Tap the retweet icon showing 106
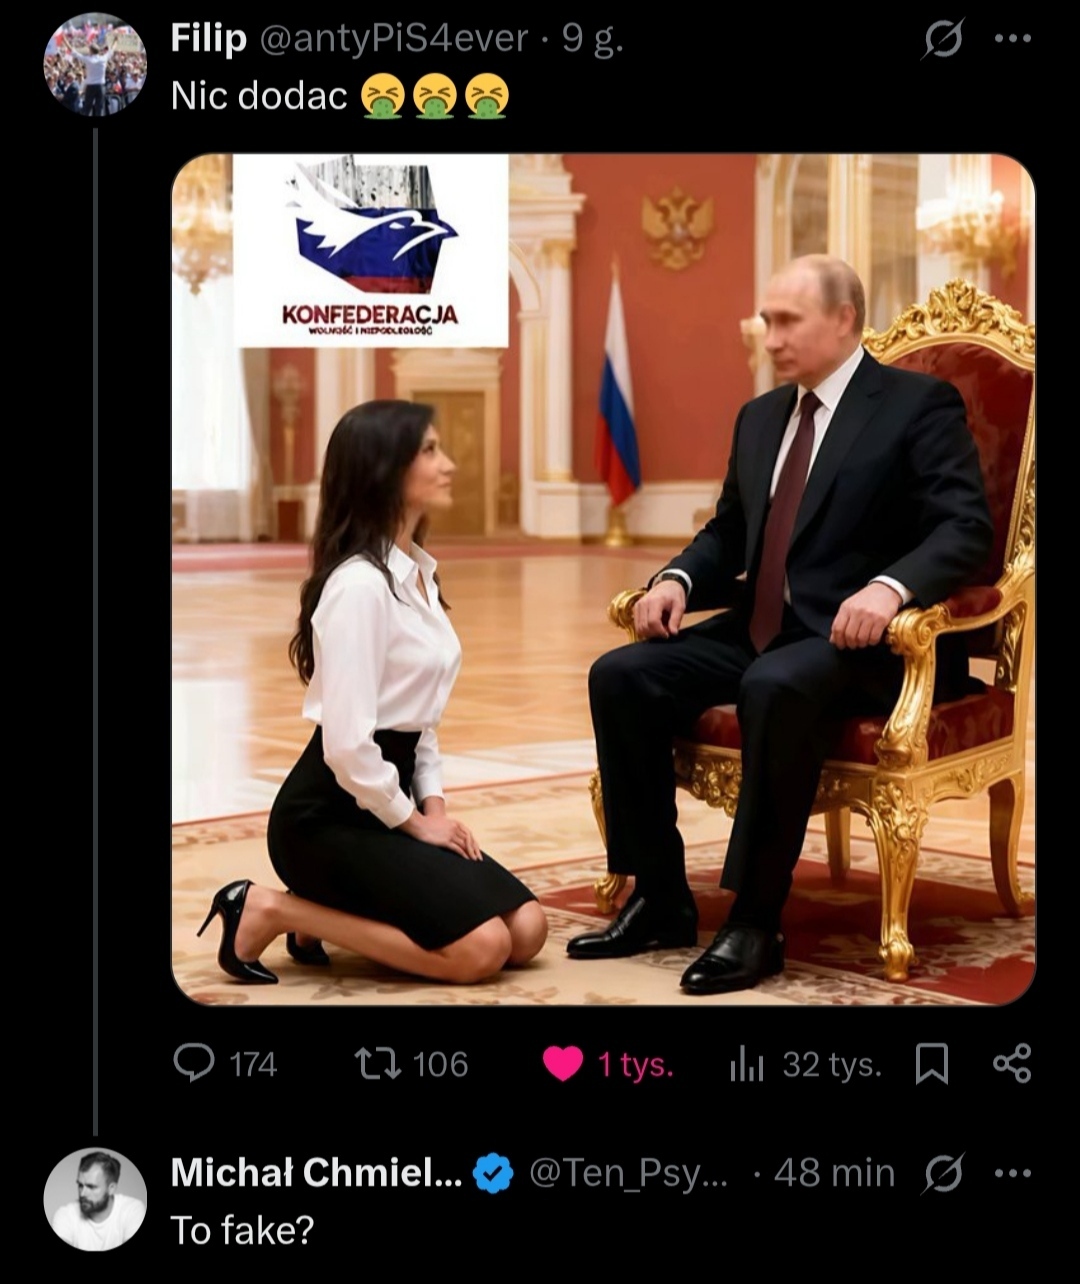The width and height of the screenshot is (1080, 1284). pos(379,1063)
